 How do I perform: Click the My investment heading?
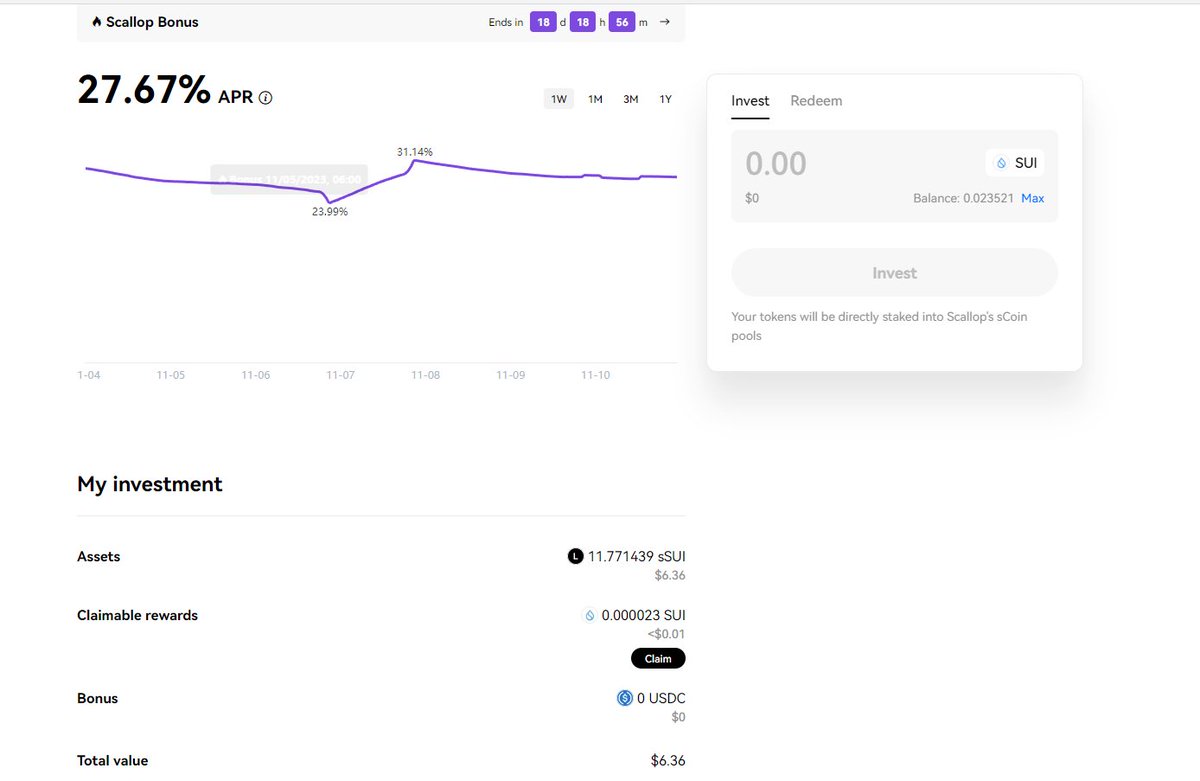150,484
